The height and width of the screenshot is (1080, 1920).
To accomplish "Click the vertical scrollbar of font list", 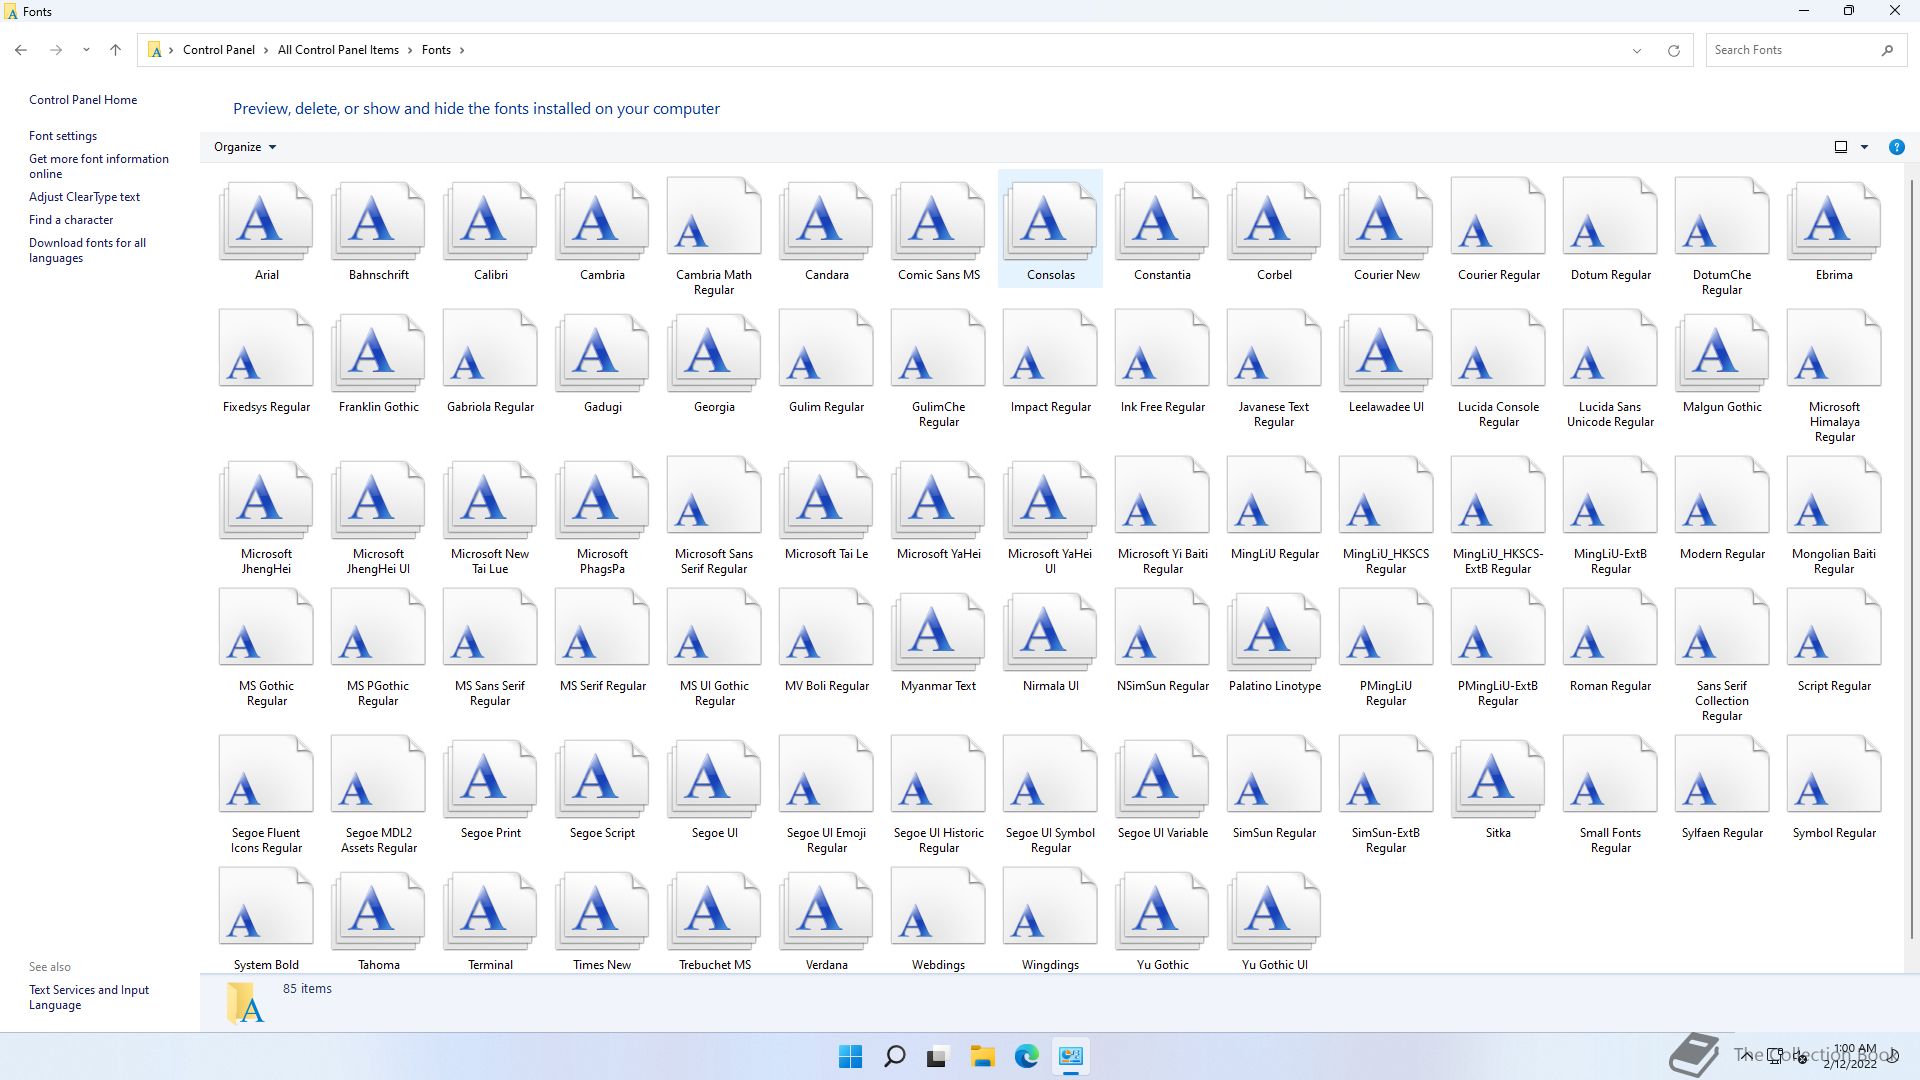I will coord(1912,560).
